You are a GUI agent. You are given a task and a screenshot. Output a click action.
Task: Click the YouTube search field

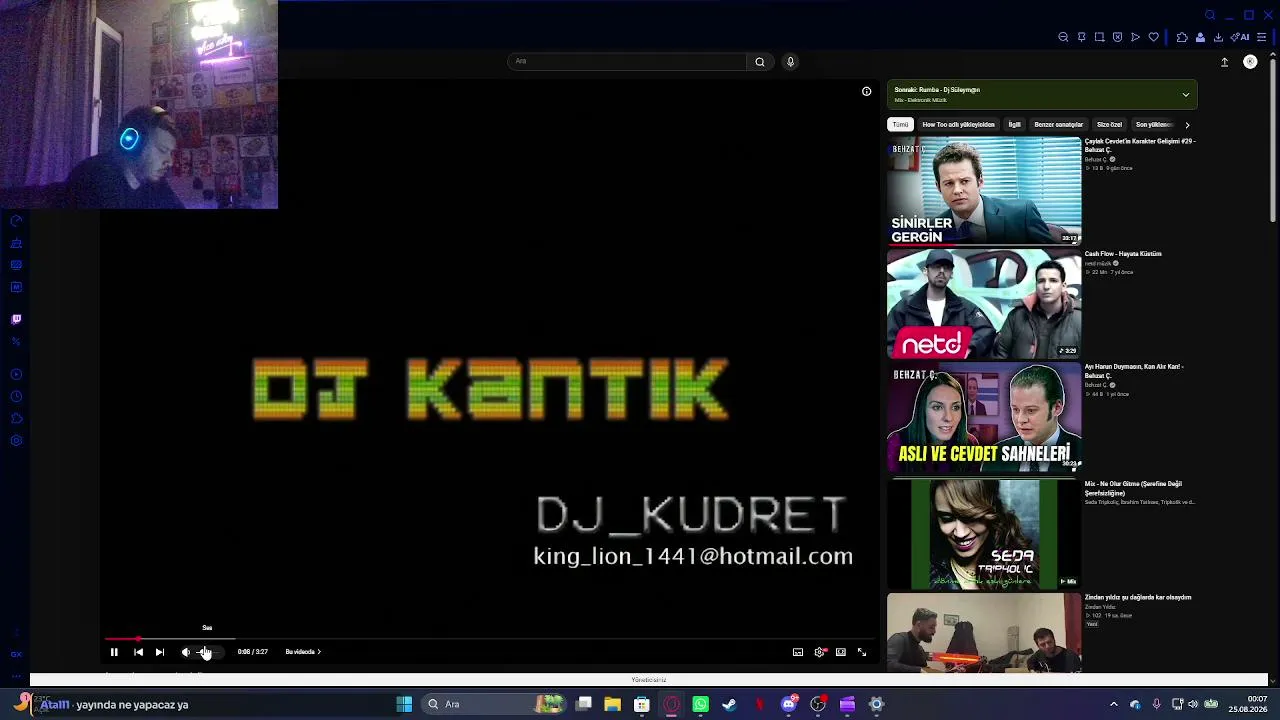click(x=627, y=62)
